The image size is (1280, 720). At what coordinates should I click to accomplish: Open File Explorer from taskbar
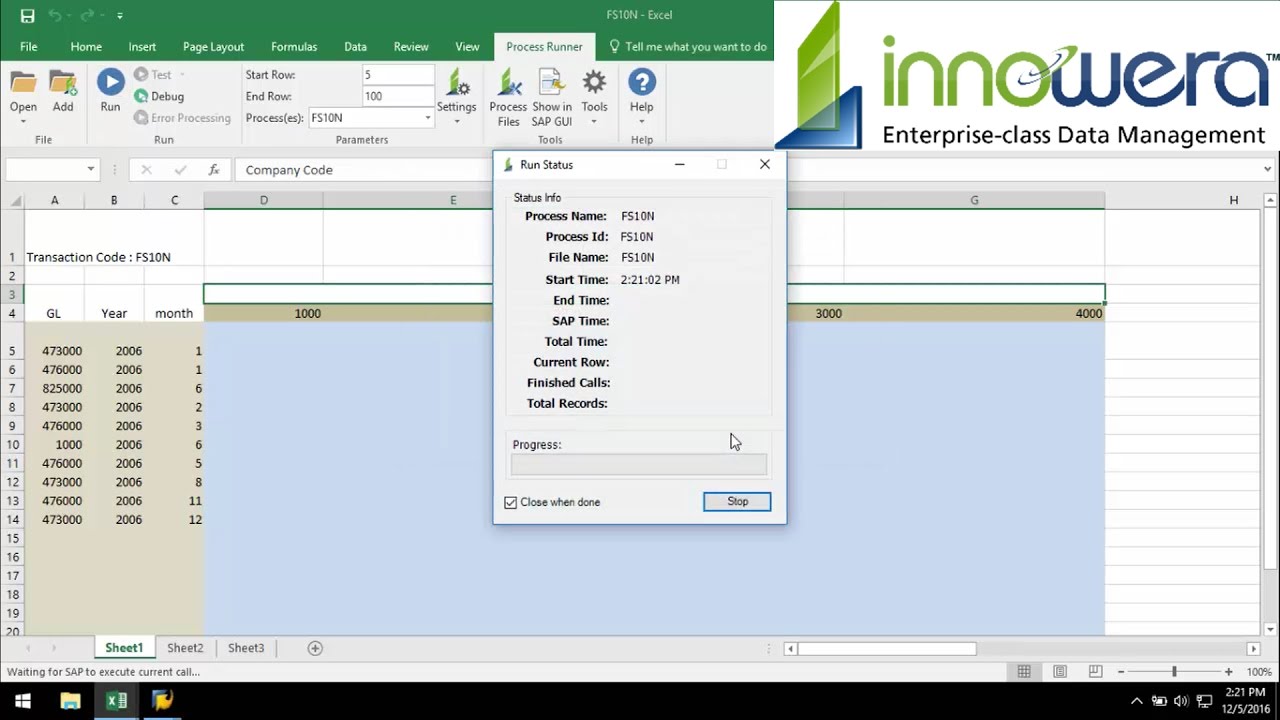click(x=70, y=701)
